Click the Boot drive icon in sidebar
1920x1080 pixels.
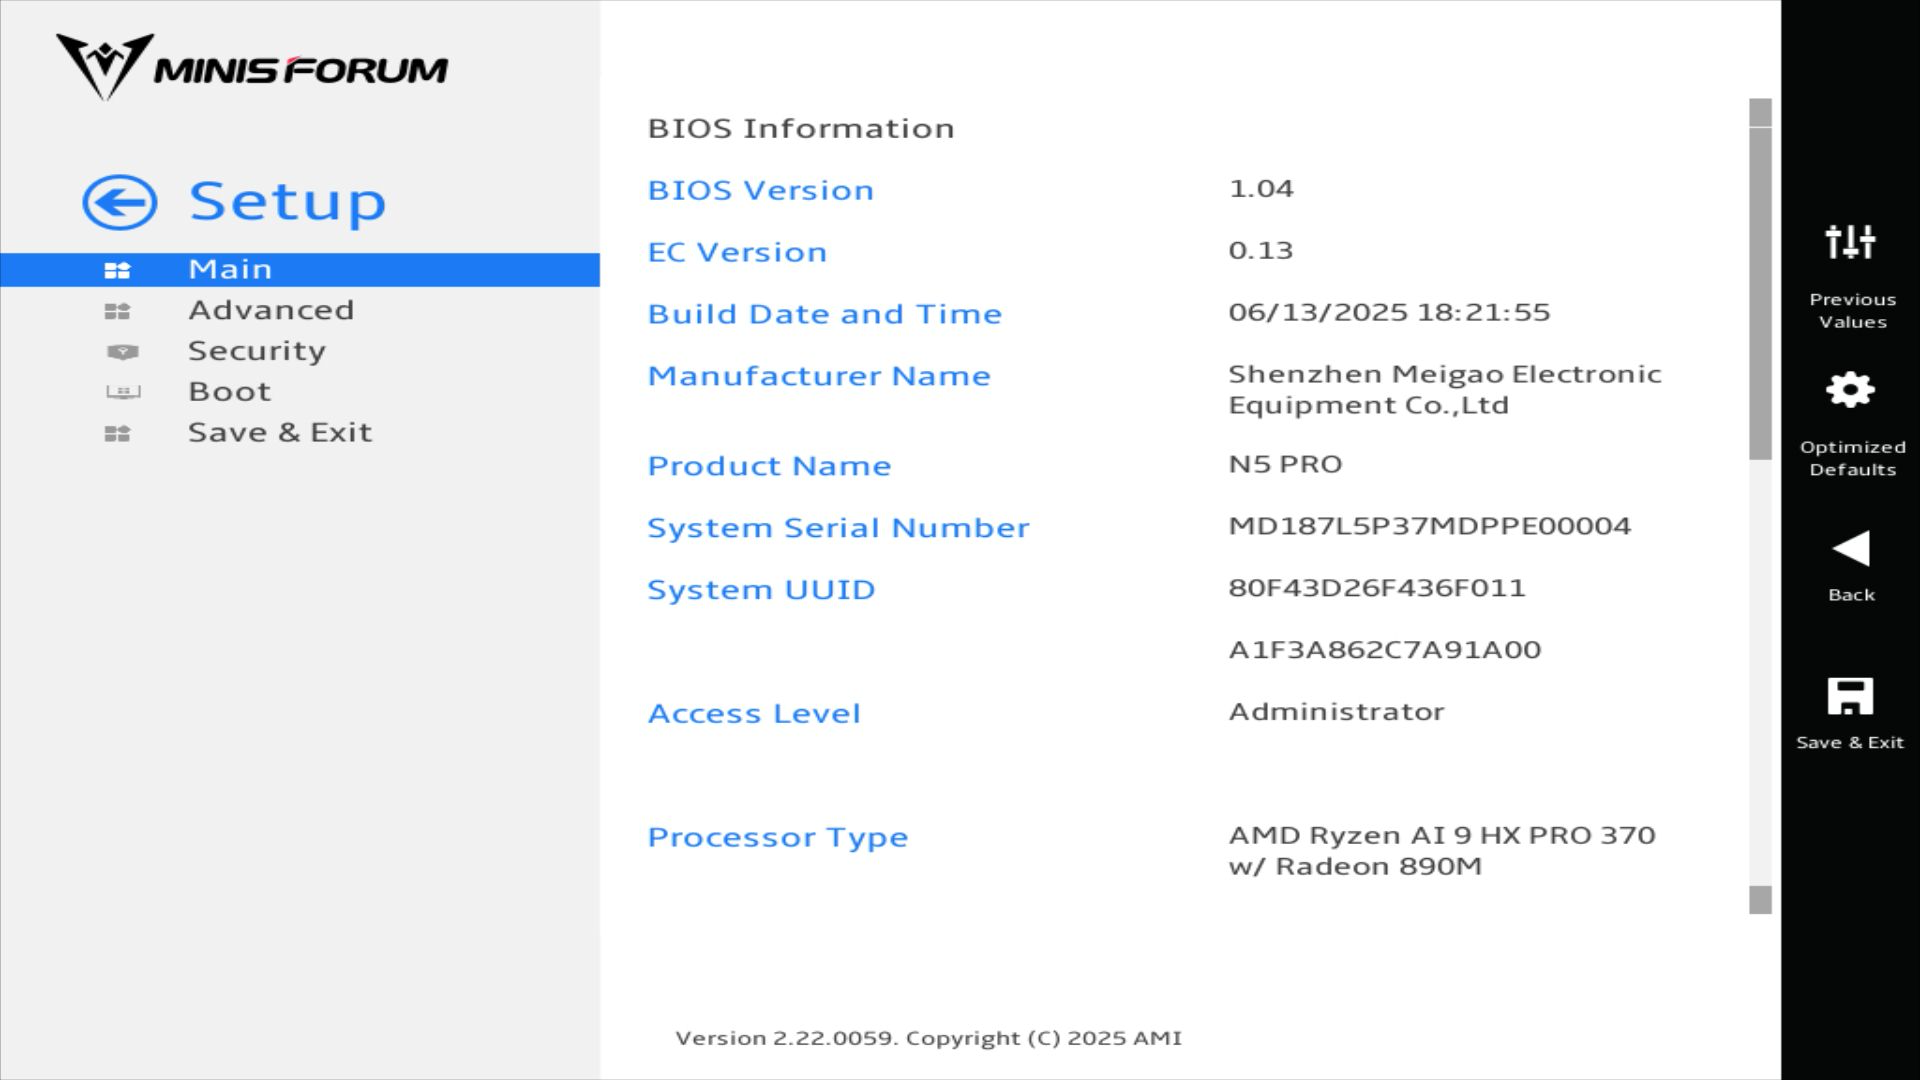click(x=122, y=392)
